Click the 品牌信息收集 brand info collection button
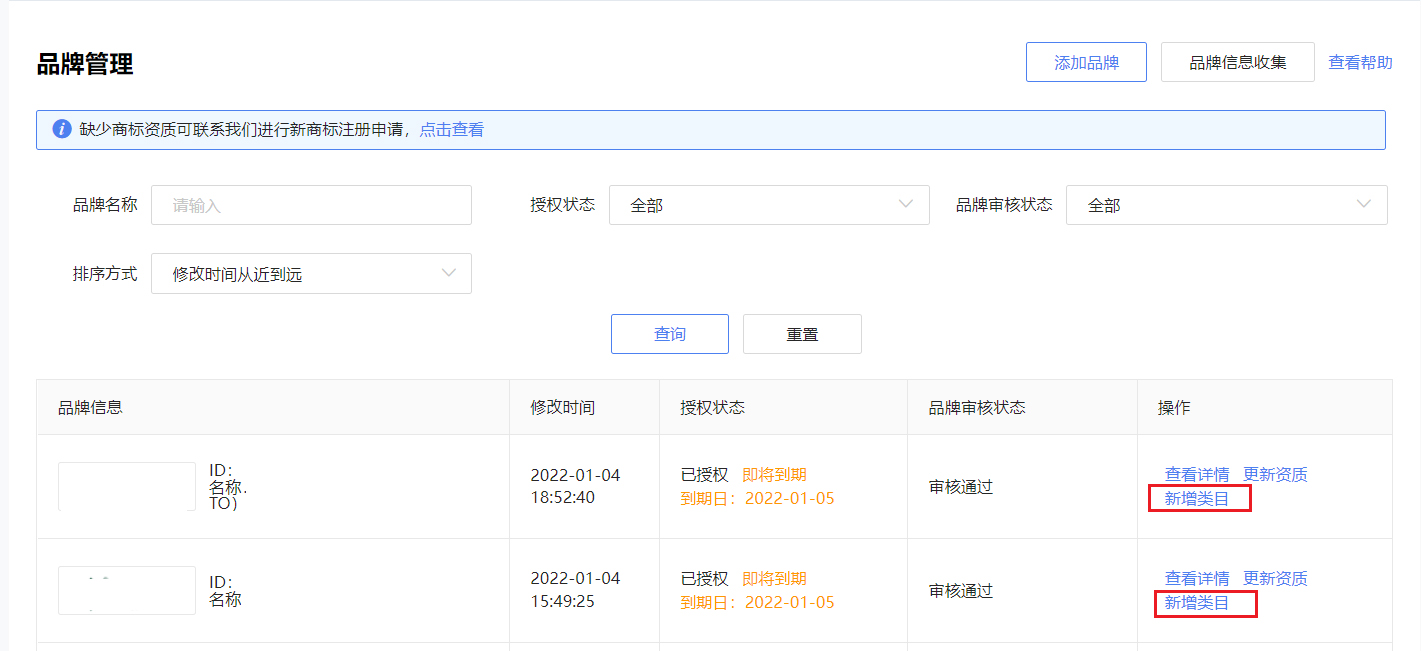 click(1237, 61)
